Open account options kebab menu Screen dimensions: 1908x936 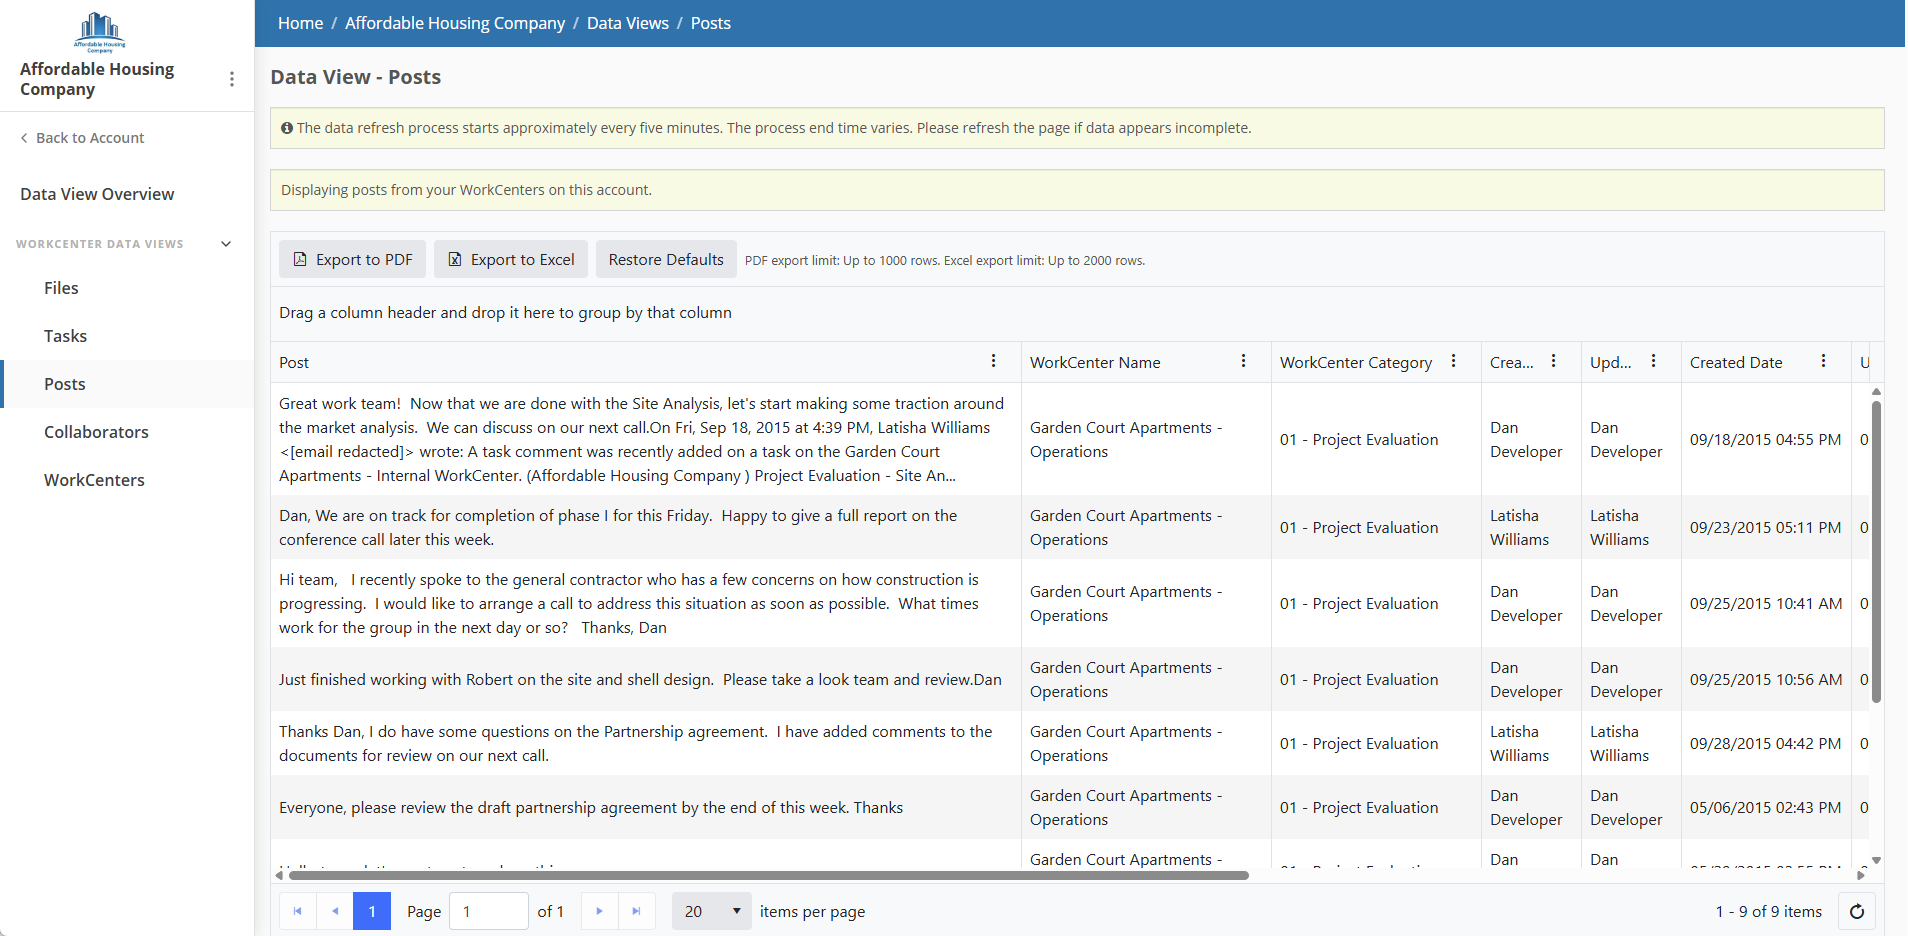point(232,79)
